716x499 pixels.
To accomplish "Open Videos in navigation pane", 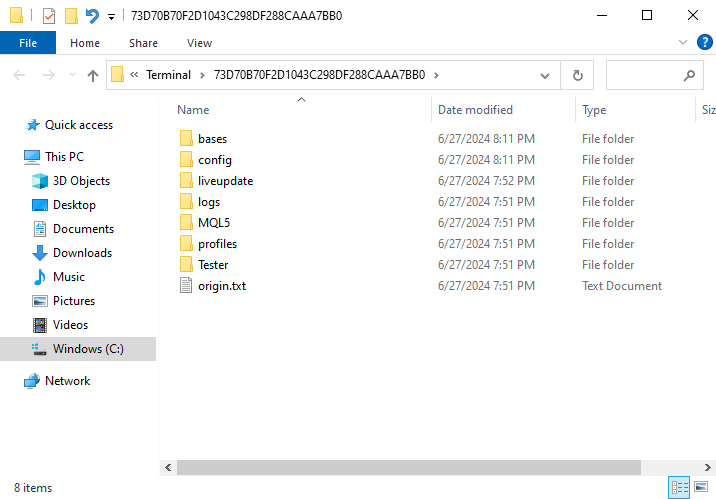I will pyautogui.click(x=70, y=325).
